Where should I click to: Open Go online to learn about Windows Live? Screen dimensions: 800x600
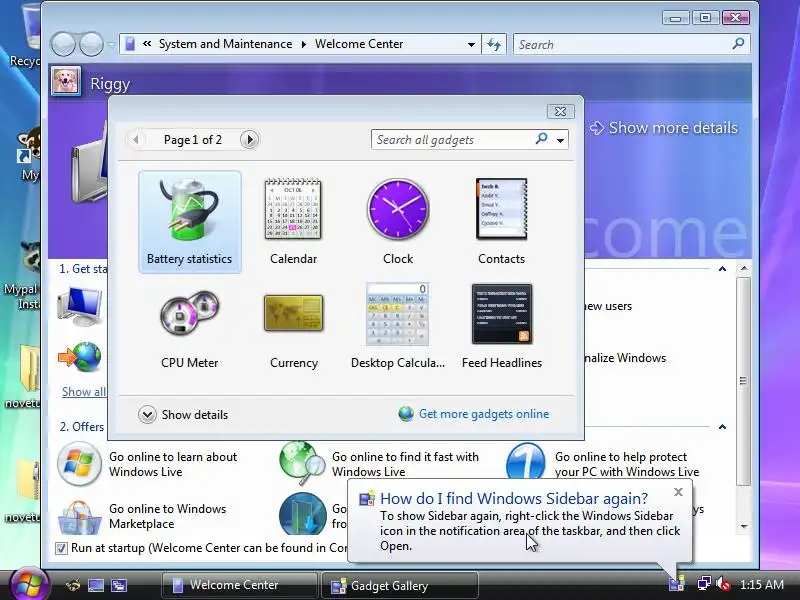pos(173,464)
